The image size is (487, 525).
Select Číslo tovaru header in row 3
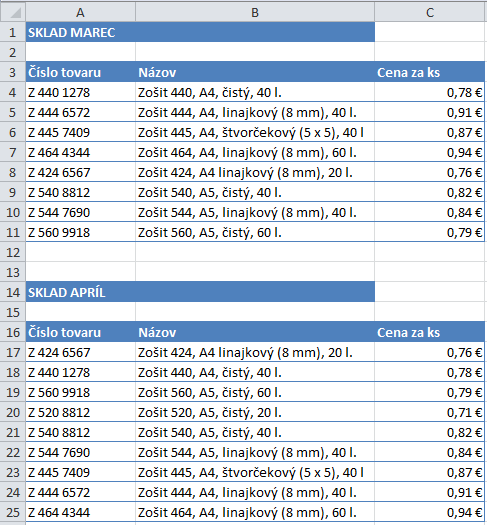tap(81, 72)
